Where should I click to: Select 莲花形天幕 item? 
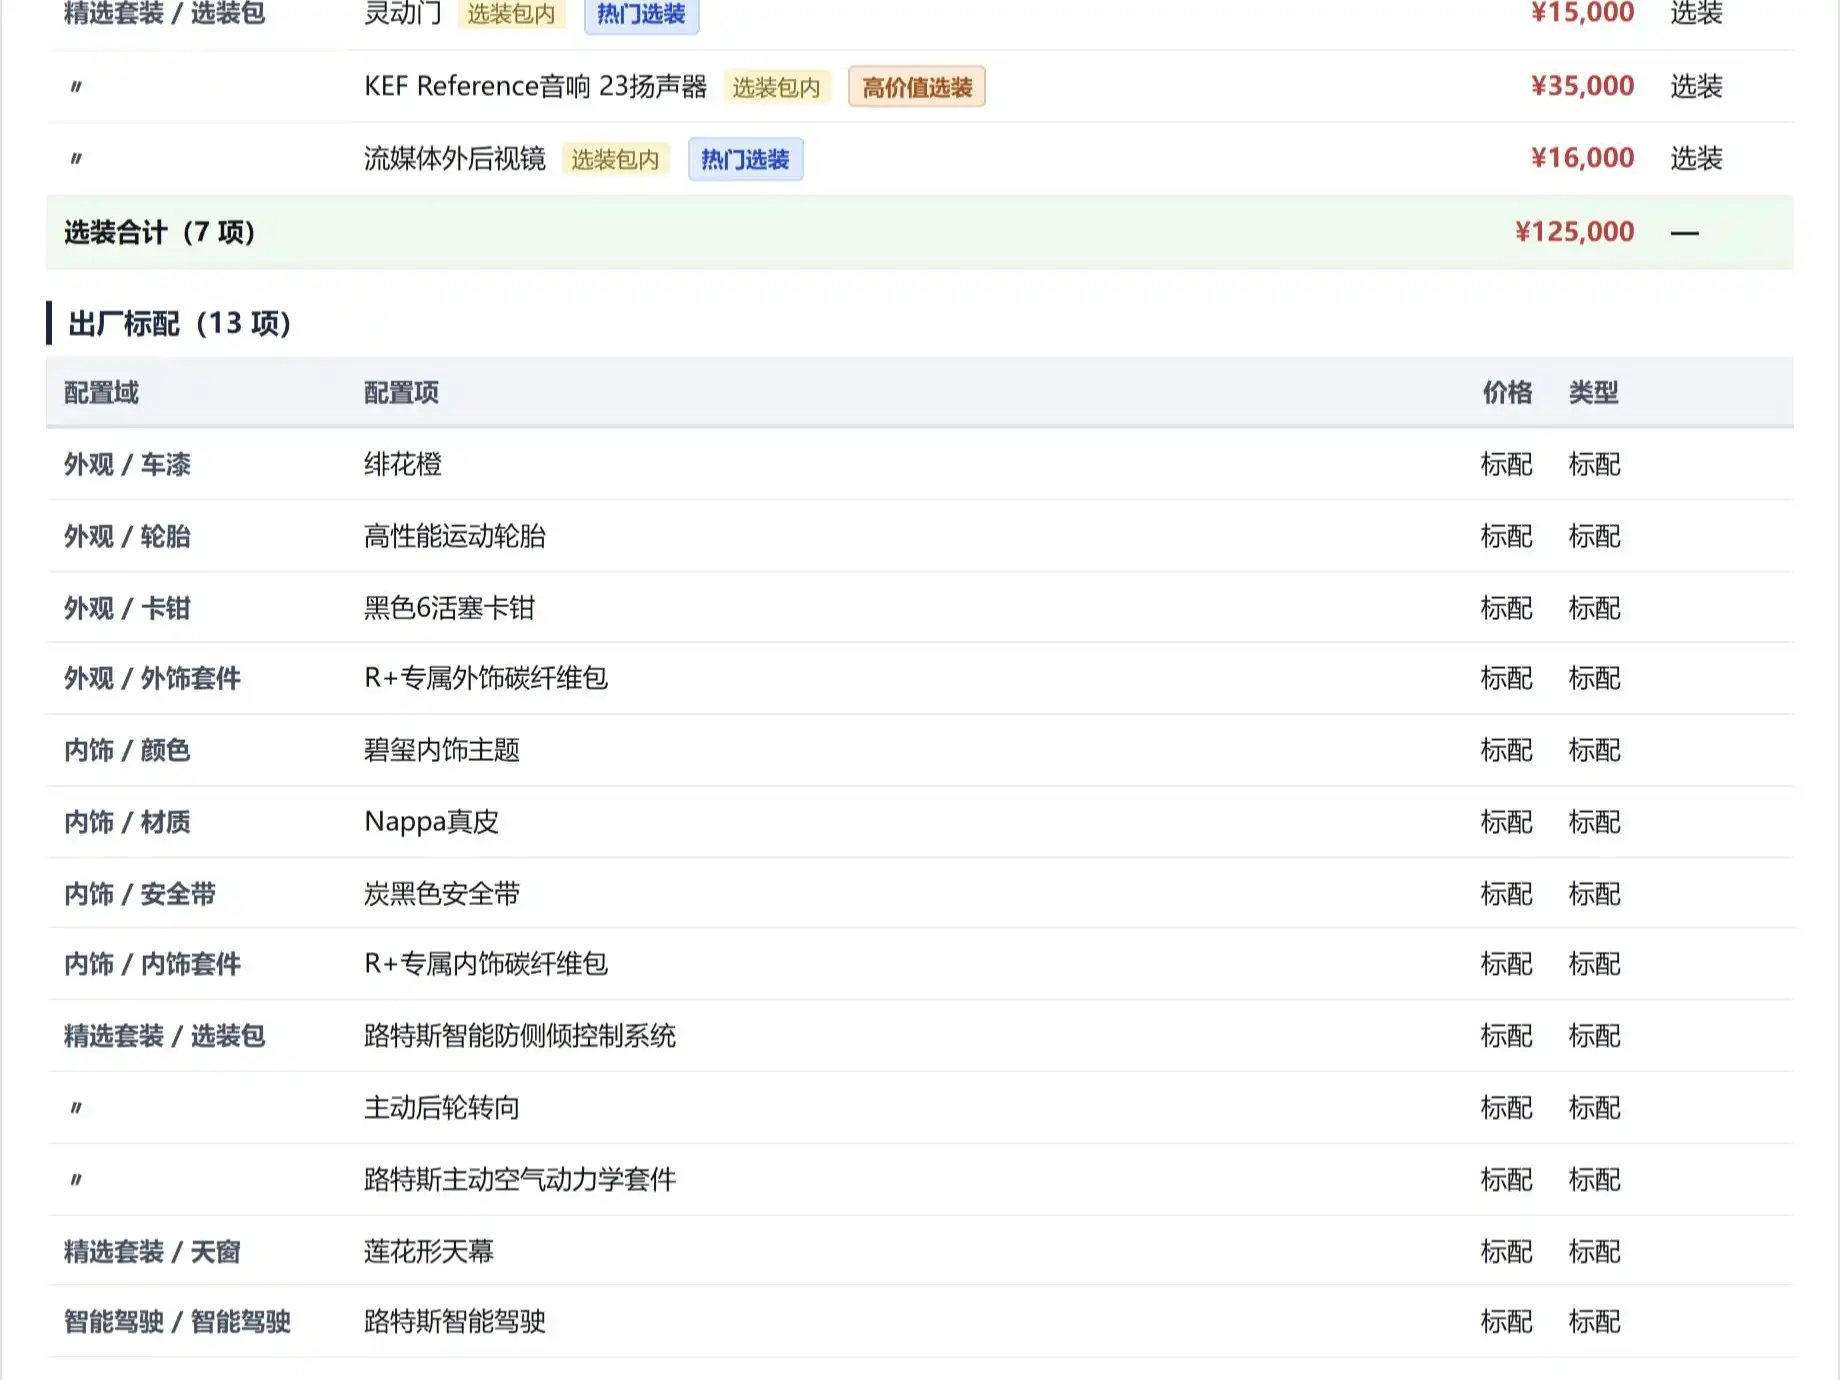pos(429,1252)
